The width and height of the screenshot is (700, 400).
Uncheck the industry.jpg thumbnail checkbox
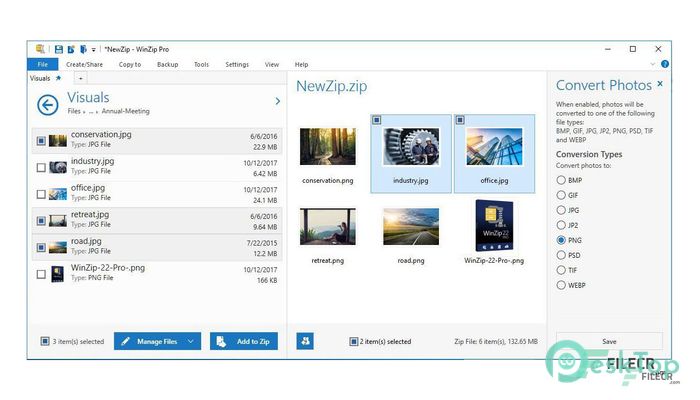tap(377, 120)
